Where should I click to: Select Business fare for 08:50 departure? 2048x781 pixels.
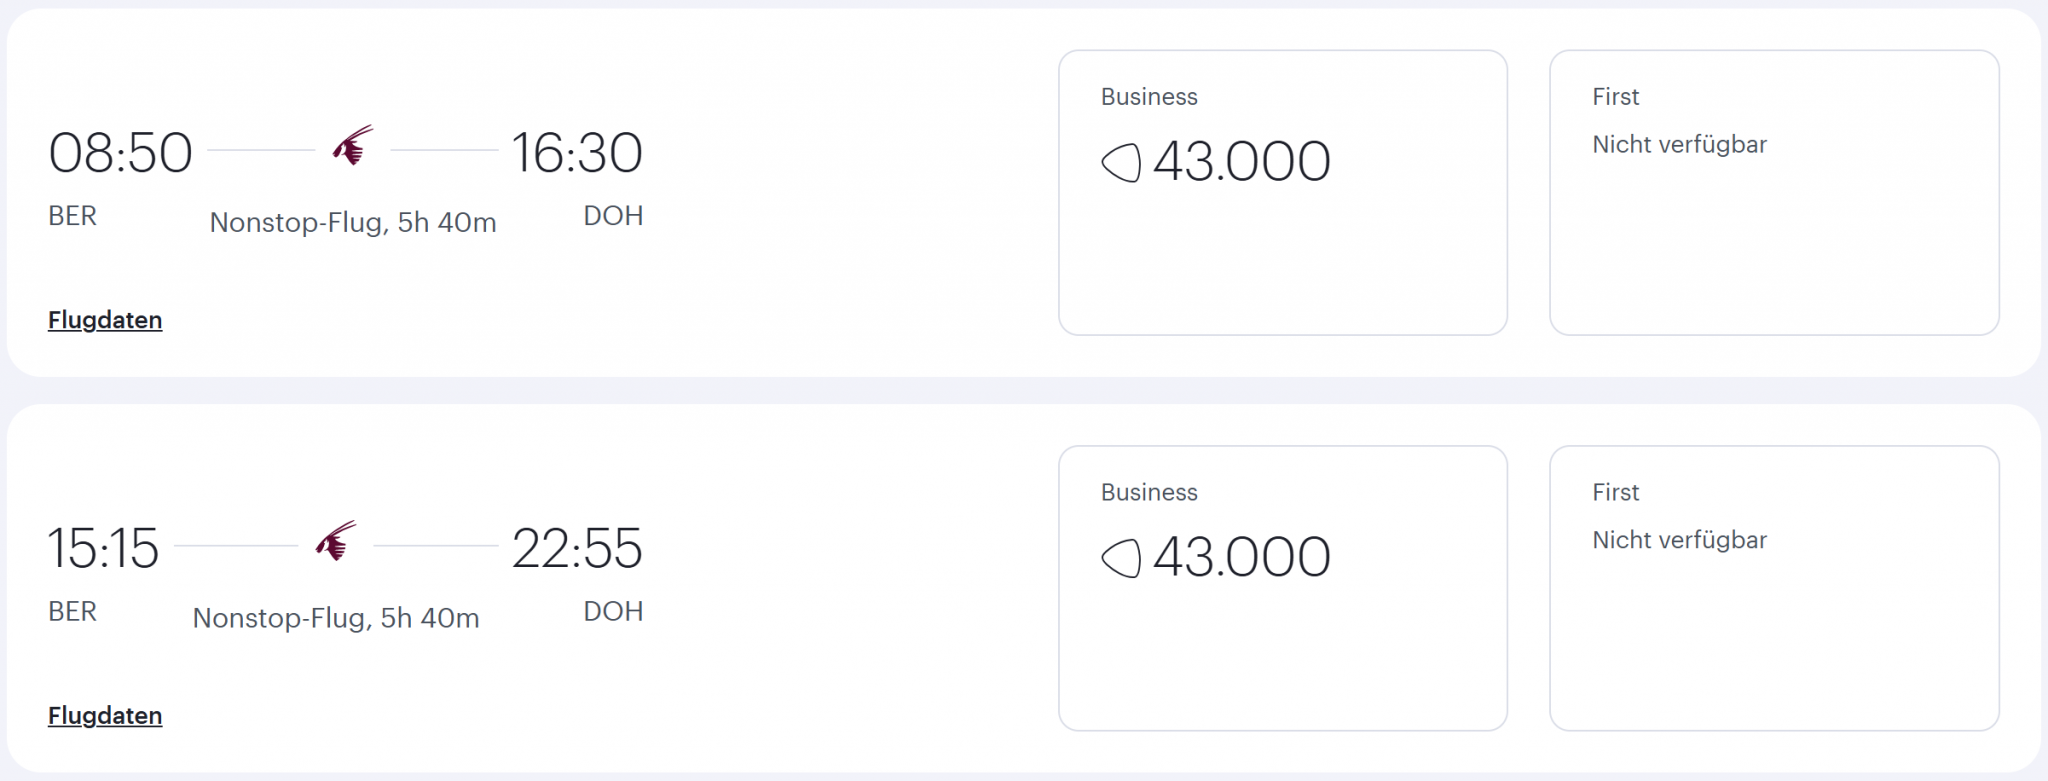point(1282,192)
